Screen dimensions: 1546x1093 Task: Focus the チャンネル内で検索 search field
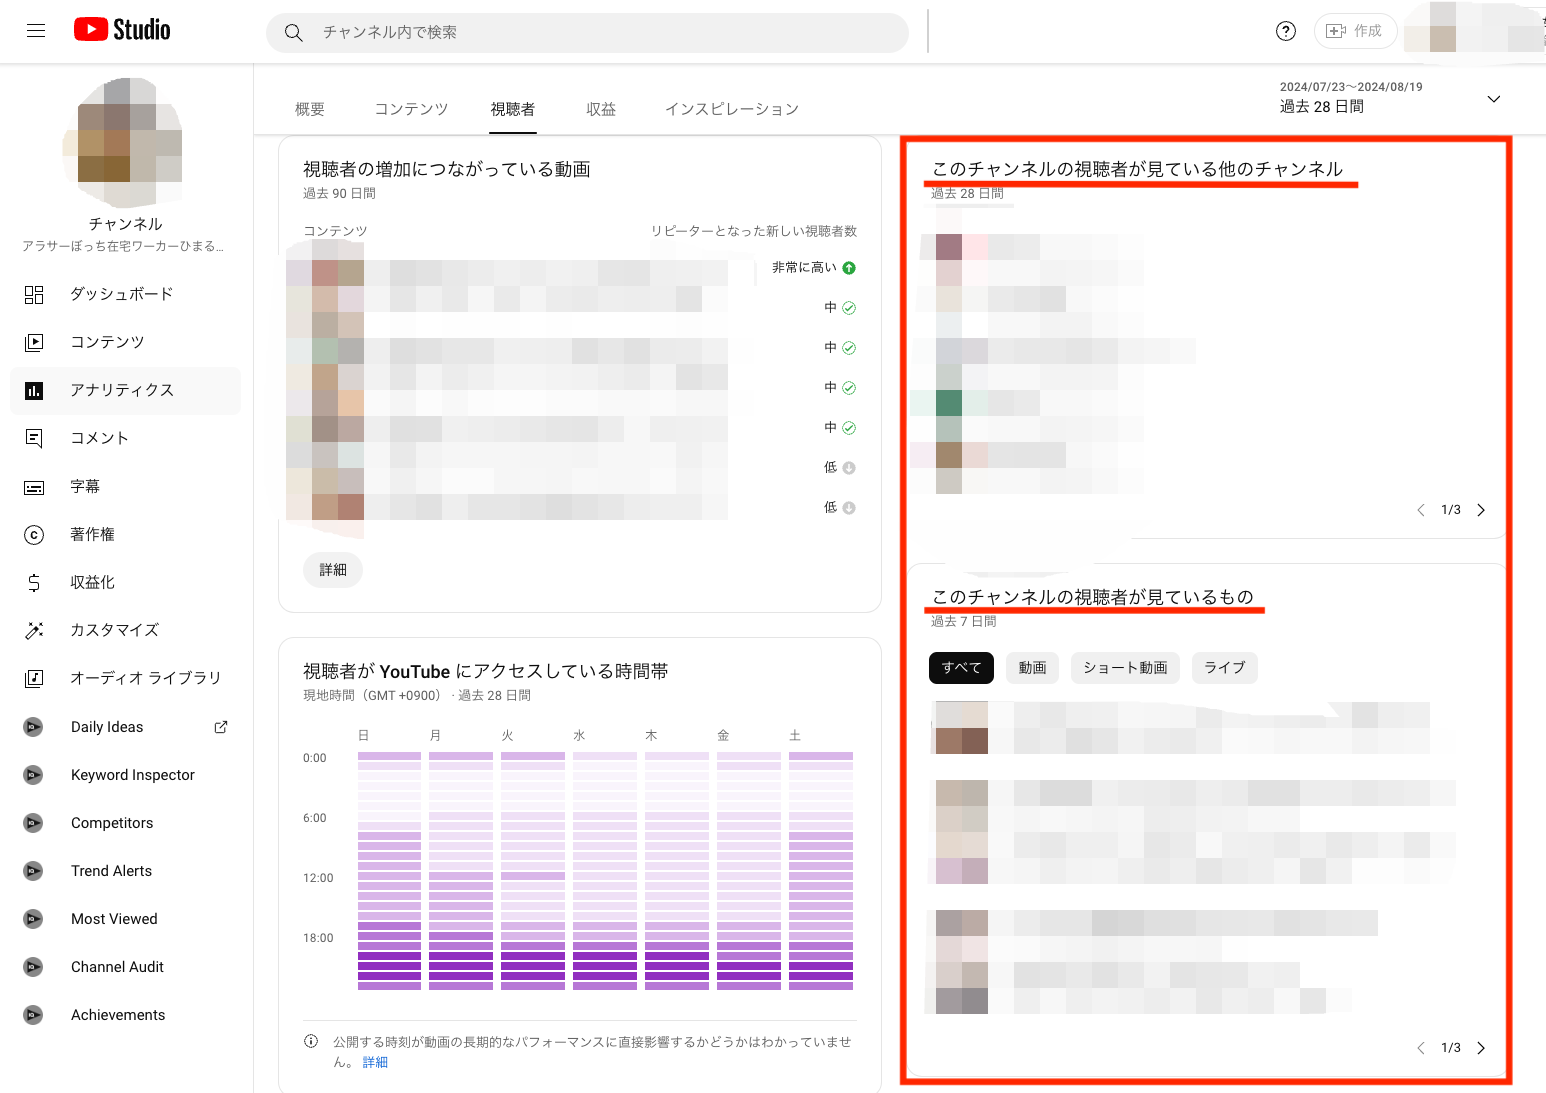click(587, 33)
